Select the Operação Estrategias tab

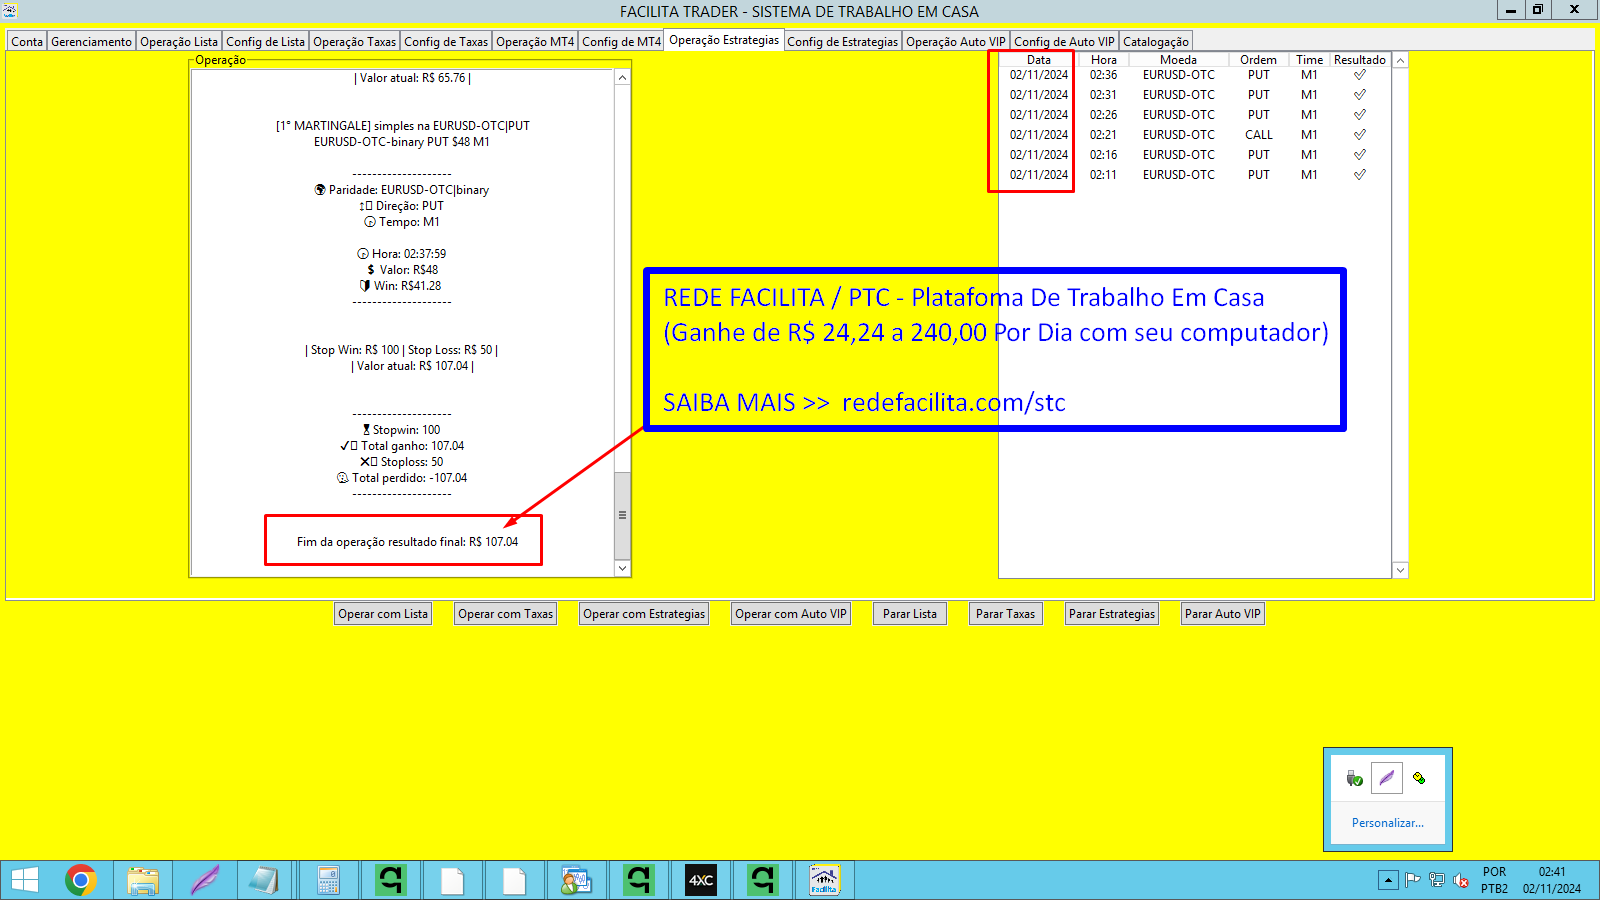tap(724, 40)
